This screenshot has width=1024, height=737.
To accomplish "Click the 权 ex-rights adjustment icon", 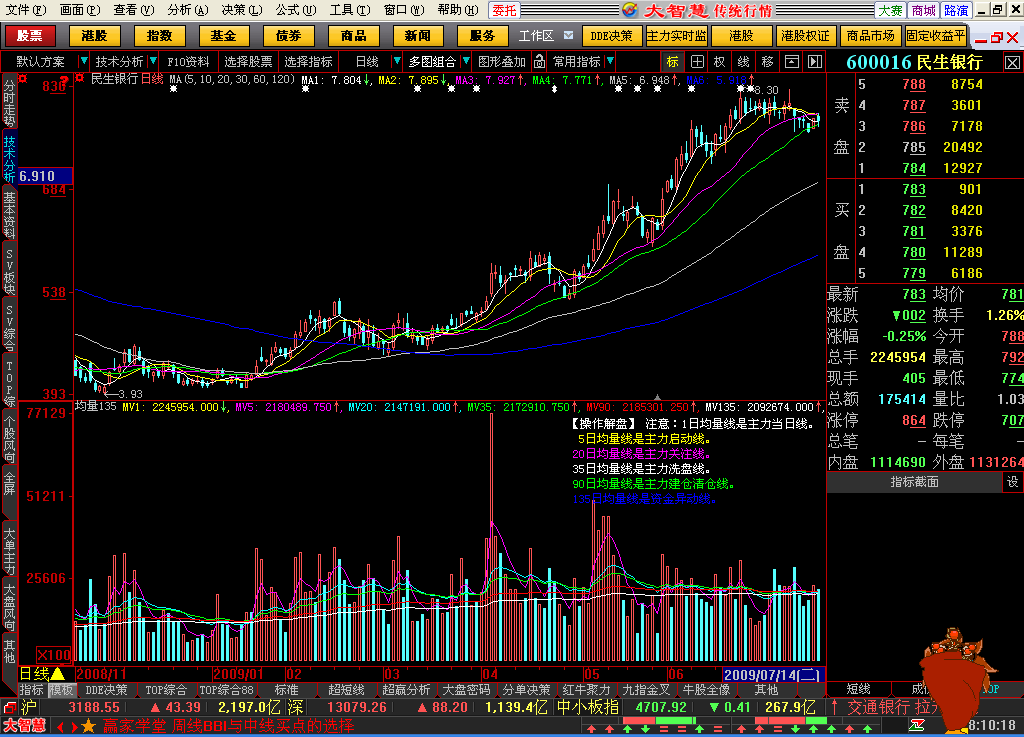I will coord(720,62).
